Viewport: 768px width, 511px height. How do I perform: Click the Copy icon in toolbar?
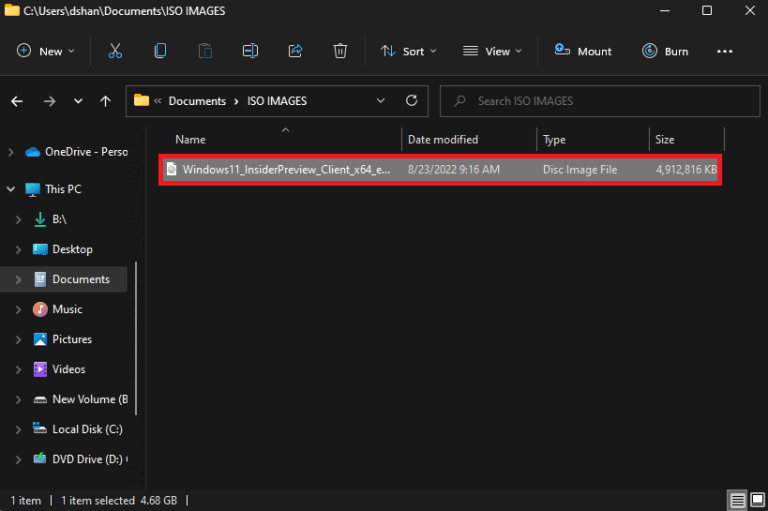[x=160, y=51]
